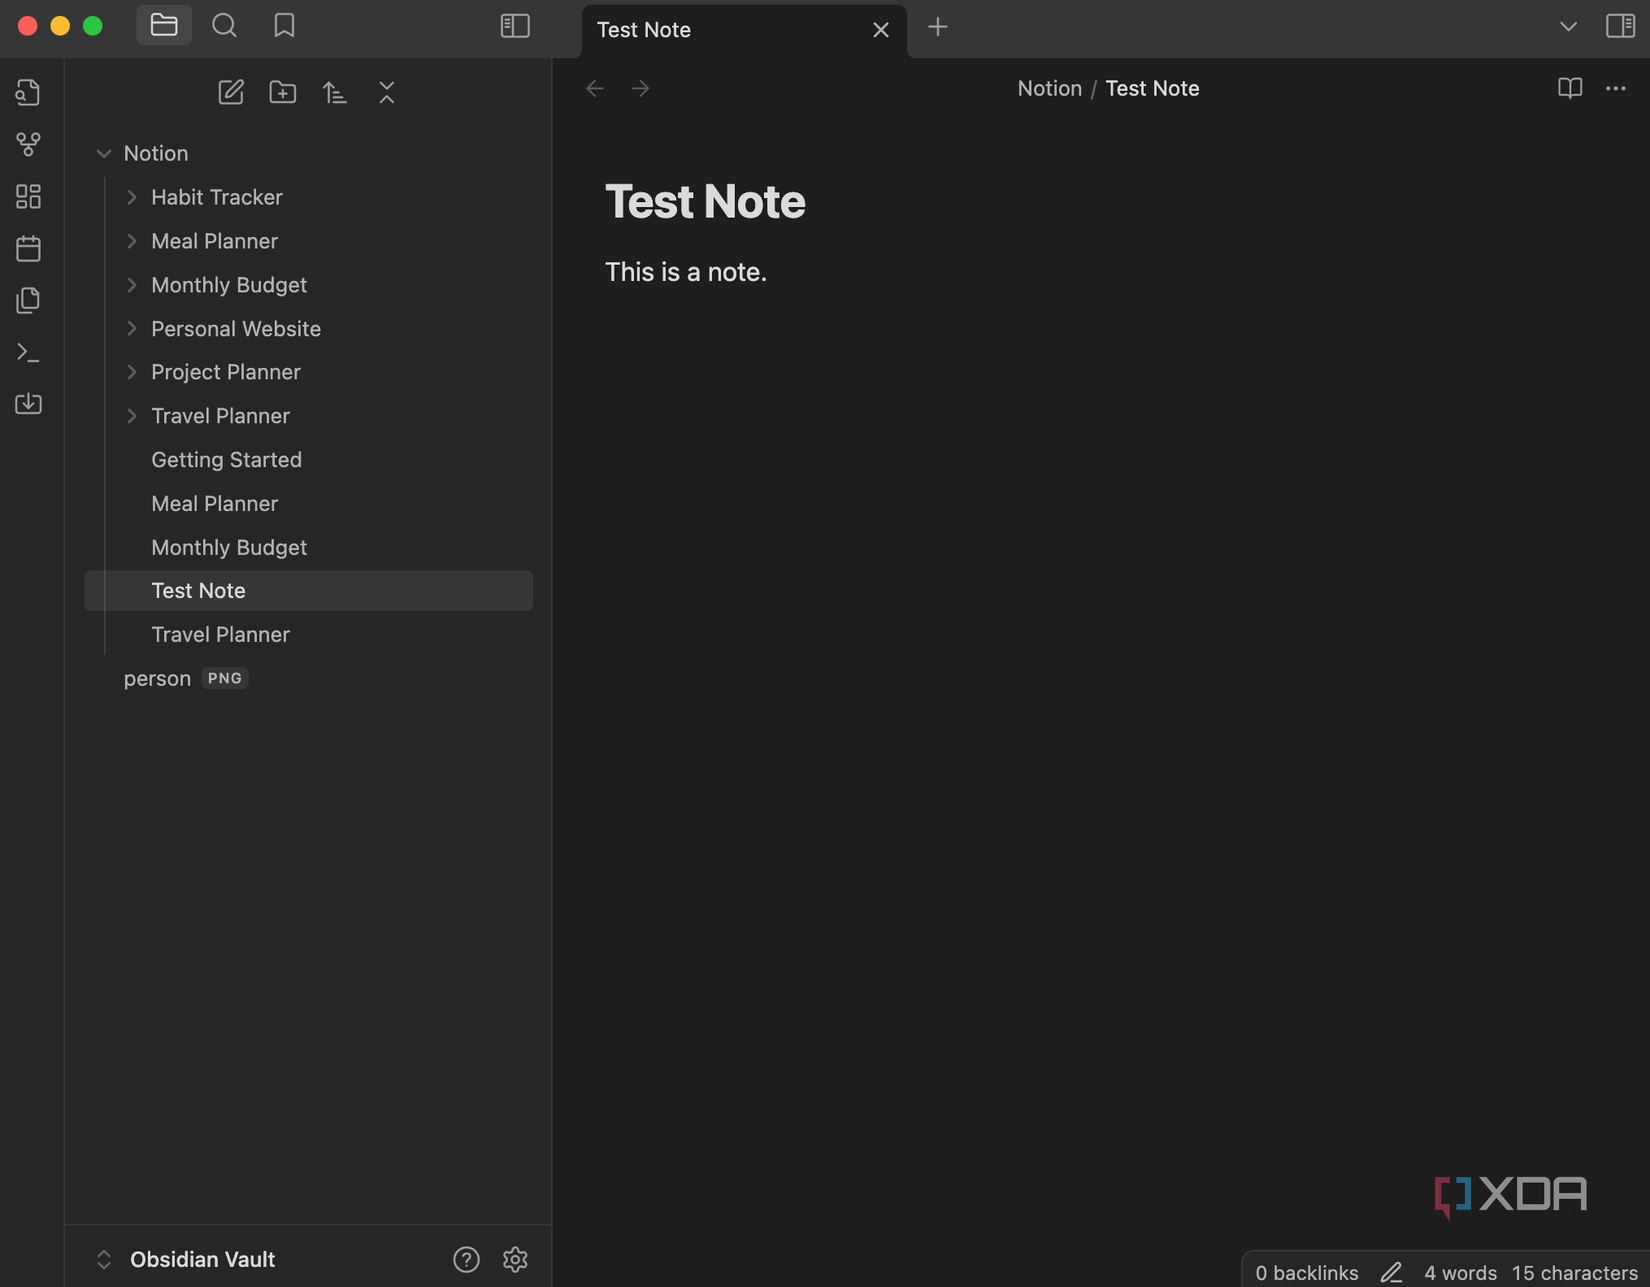Screen dimensions: 1650x1287
Task: Toggle the right sidebar
Action: pos(1620,26)
